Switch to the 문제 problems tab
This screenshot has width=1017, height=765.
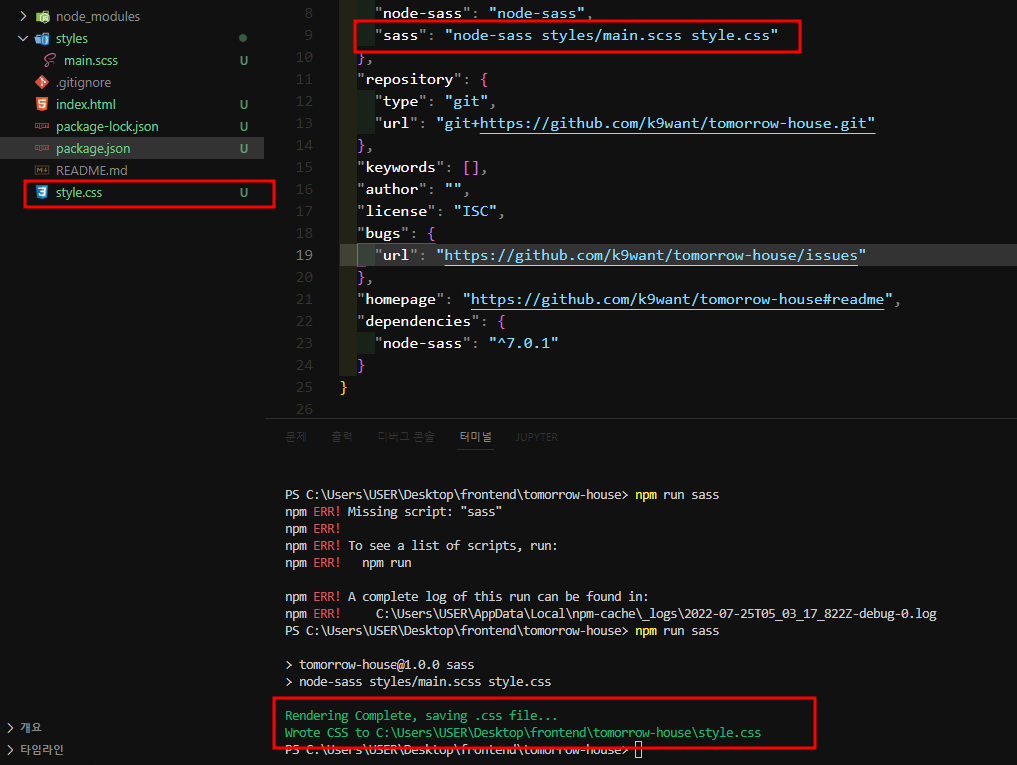[x=296, y=437]
